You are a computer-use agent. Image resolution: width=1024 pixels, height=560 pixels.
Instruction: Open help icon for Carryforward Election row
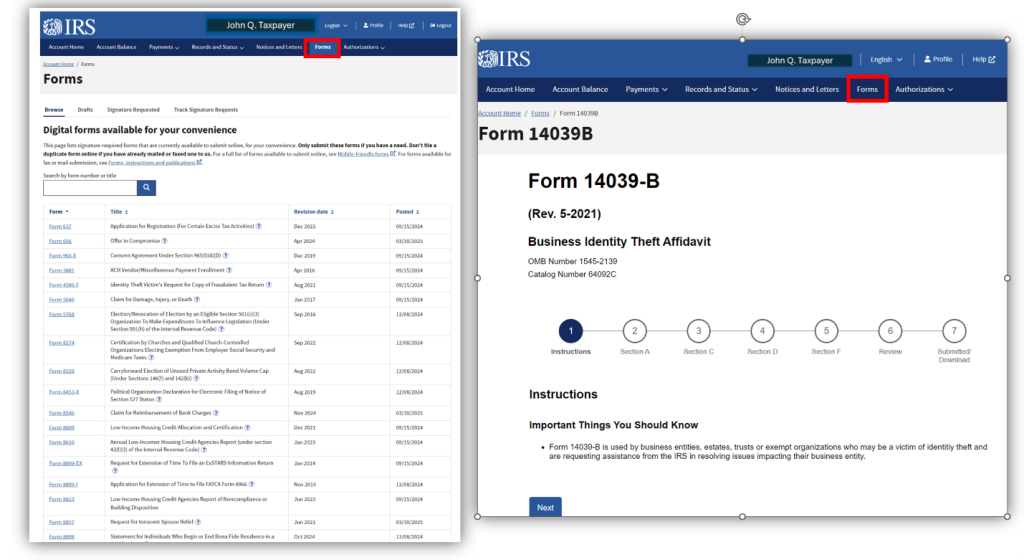click(196, 379)
